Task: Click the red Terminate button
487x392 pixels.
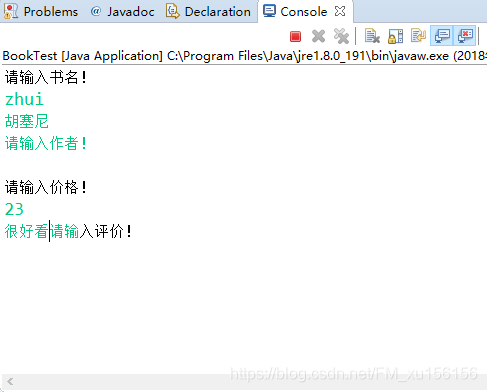Action: pyautogui.click(x=295, y=36)
